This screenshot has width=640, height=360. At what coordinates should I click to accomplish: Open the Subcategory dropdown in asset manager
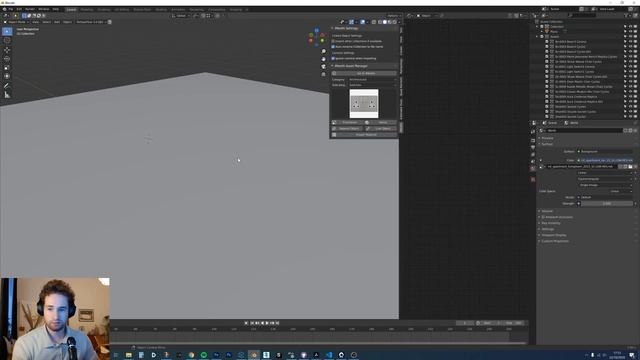pos(372,85)
